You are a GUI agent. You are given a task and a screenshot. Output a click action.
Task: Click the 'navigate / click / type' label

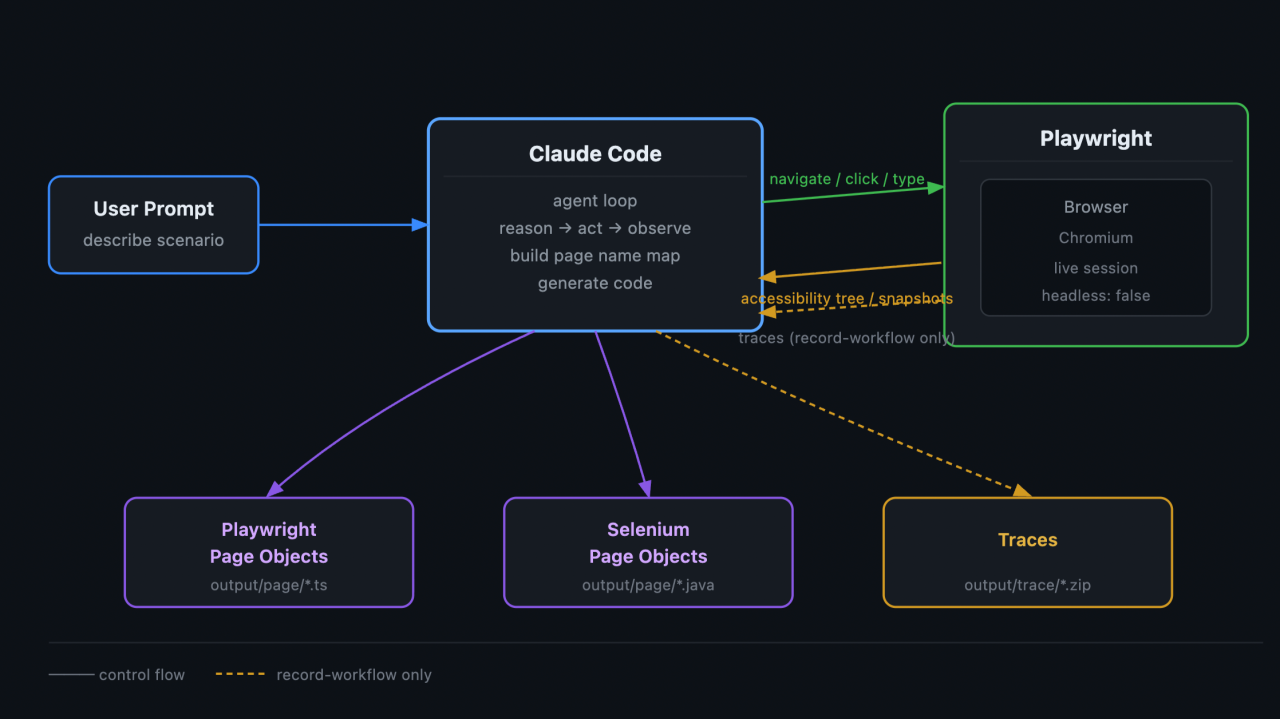[x=847, y=179]
